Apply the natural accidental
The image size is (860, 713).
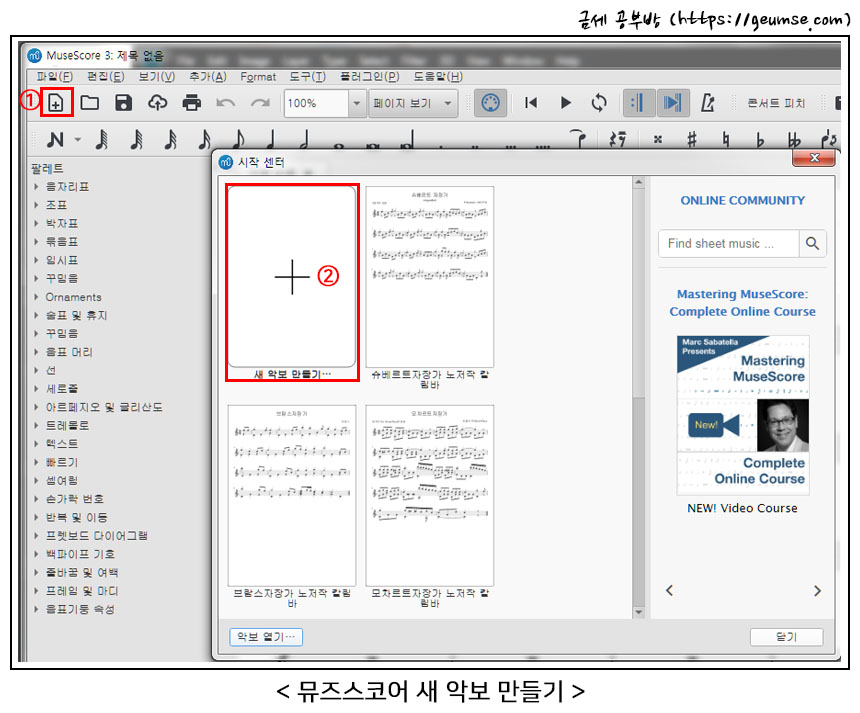coord(726,140)
